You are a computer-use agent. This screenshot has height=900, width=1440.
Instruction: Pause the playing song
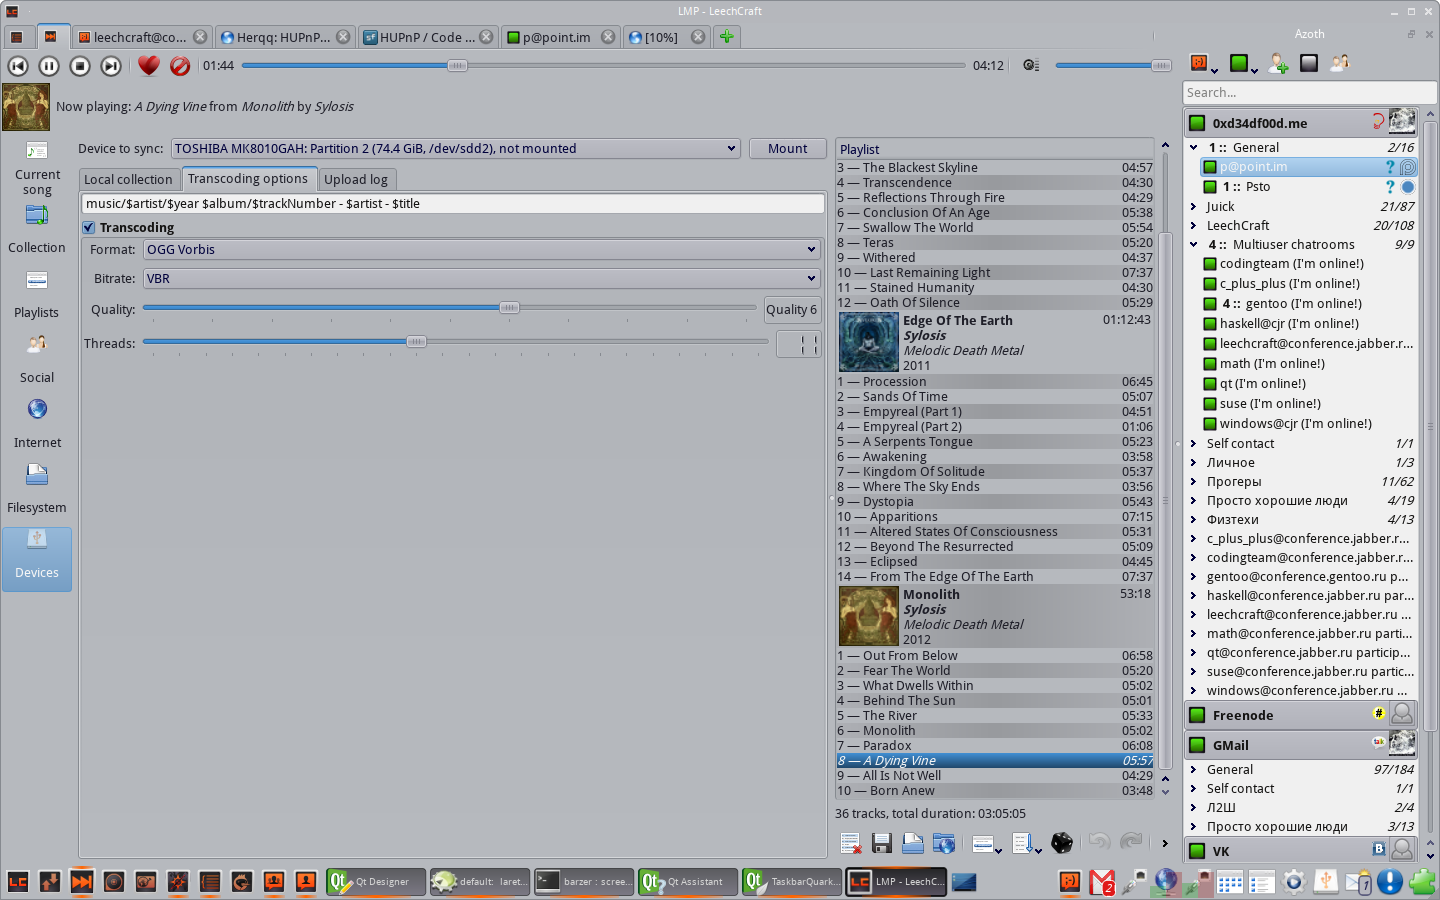[x=49, y=66]
